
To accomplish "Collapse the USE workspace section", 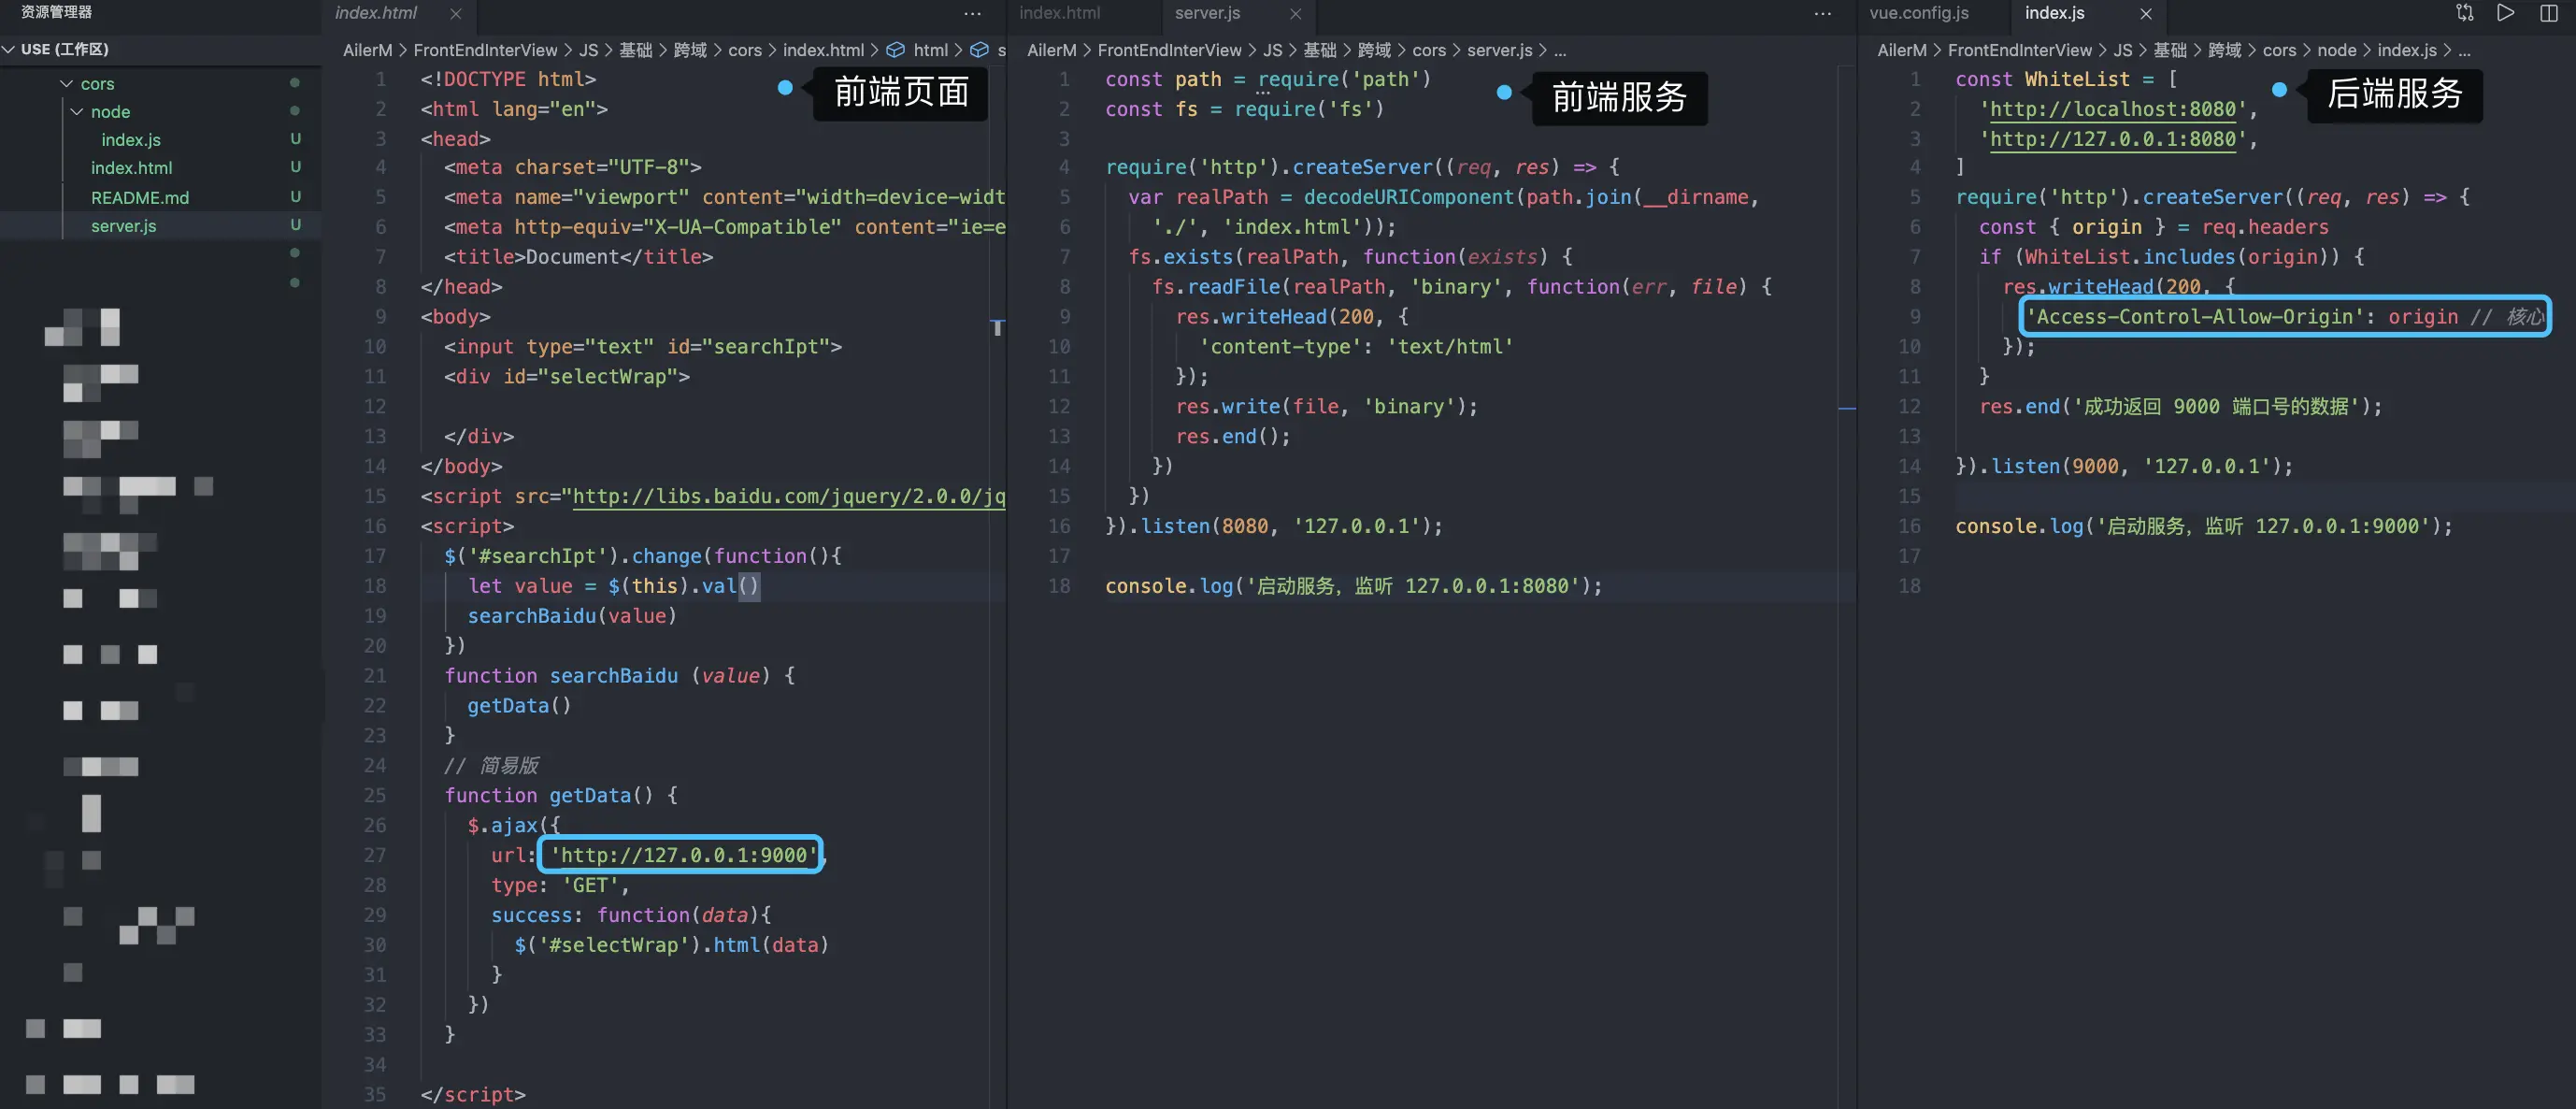I will click(9, 49).
